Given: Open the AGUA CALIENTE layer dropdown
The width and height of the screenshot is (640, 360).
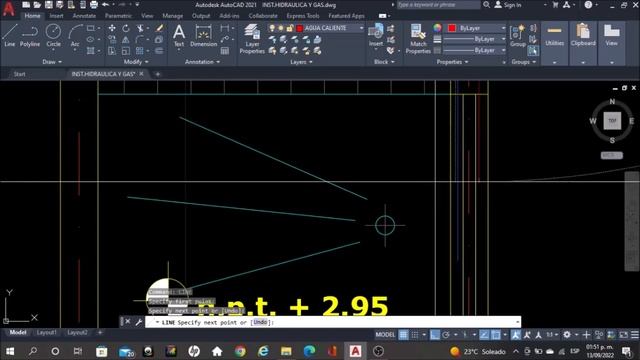Looking at the screenshot, I should coord(362,28).
